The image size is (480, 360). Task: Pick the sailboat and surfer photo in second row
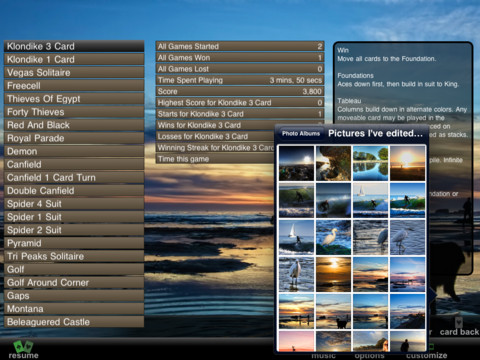point(370,200)
